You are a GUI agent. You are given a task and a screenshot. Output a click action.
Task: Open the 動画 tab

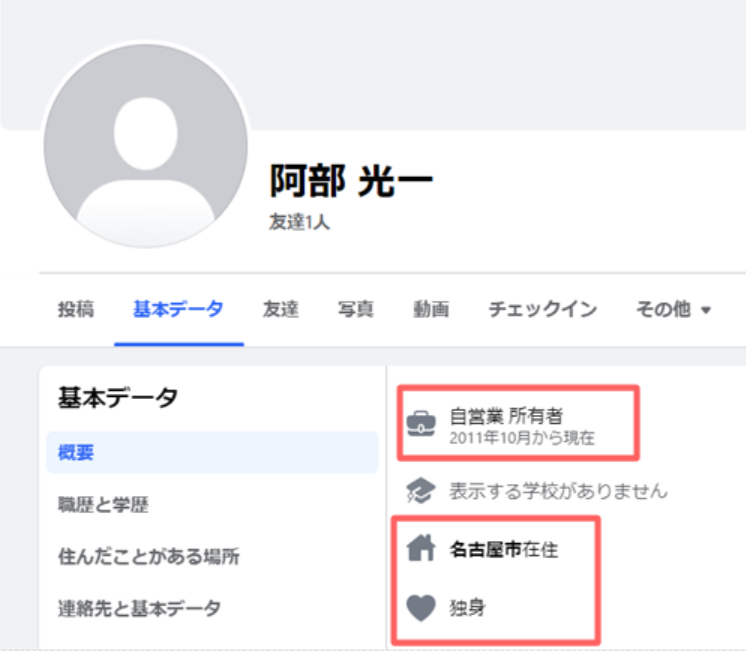pos(431,309)
